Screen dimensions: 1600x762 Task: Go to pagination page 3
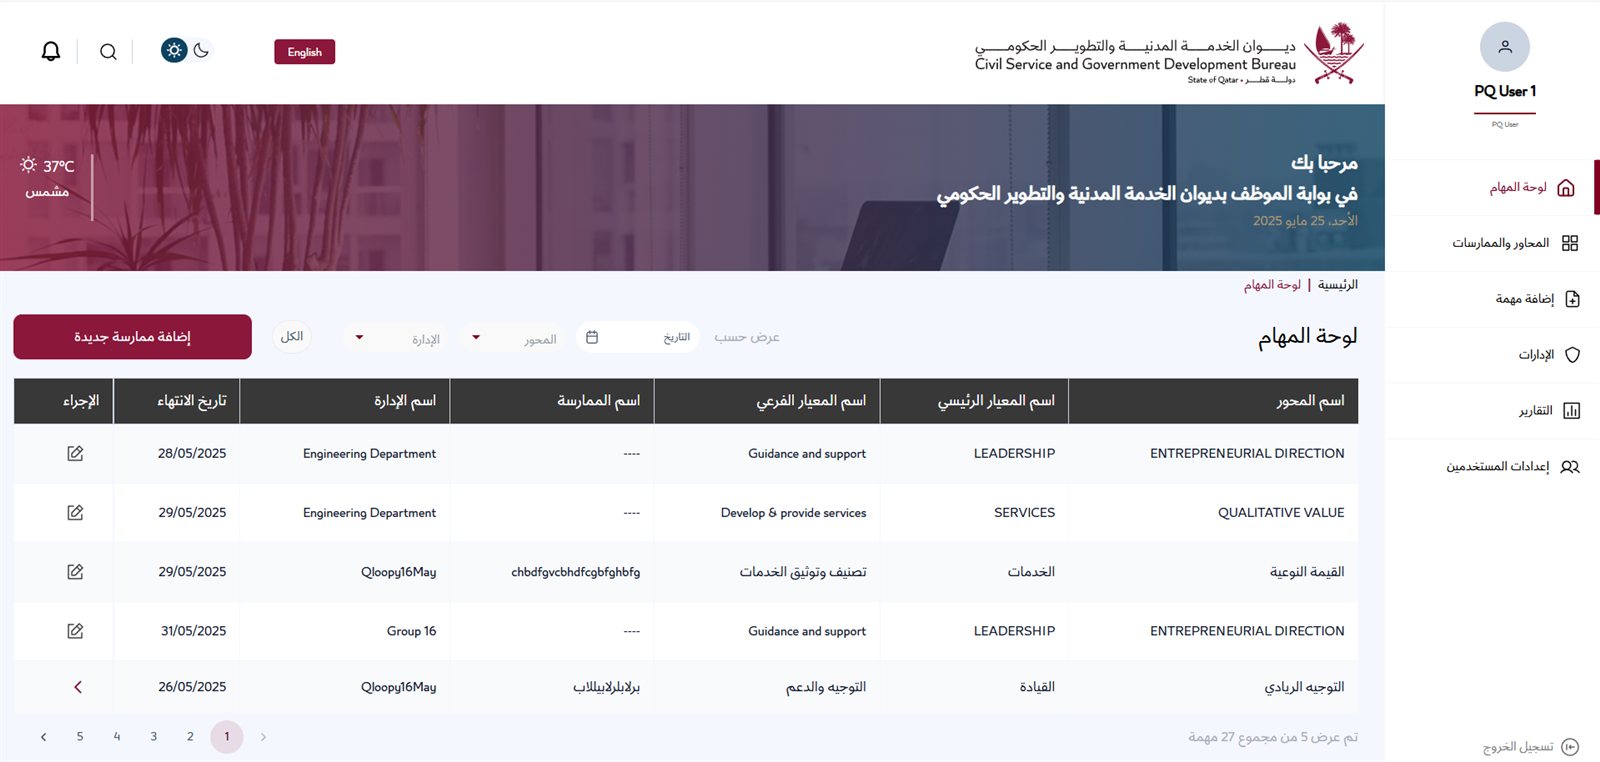point(153,737)
